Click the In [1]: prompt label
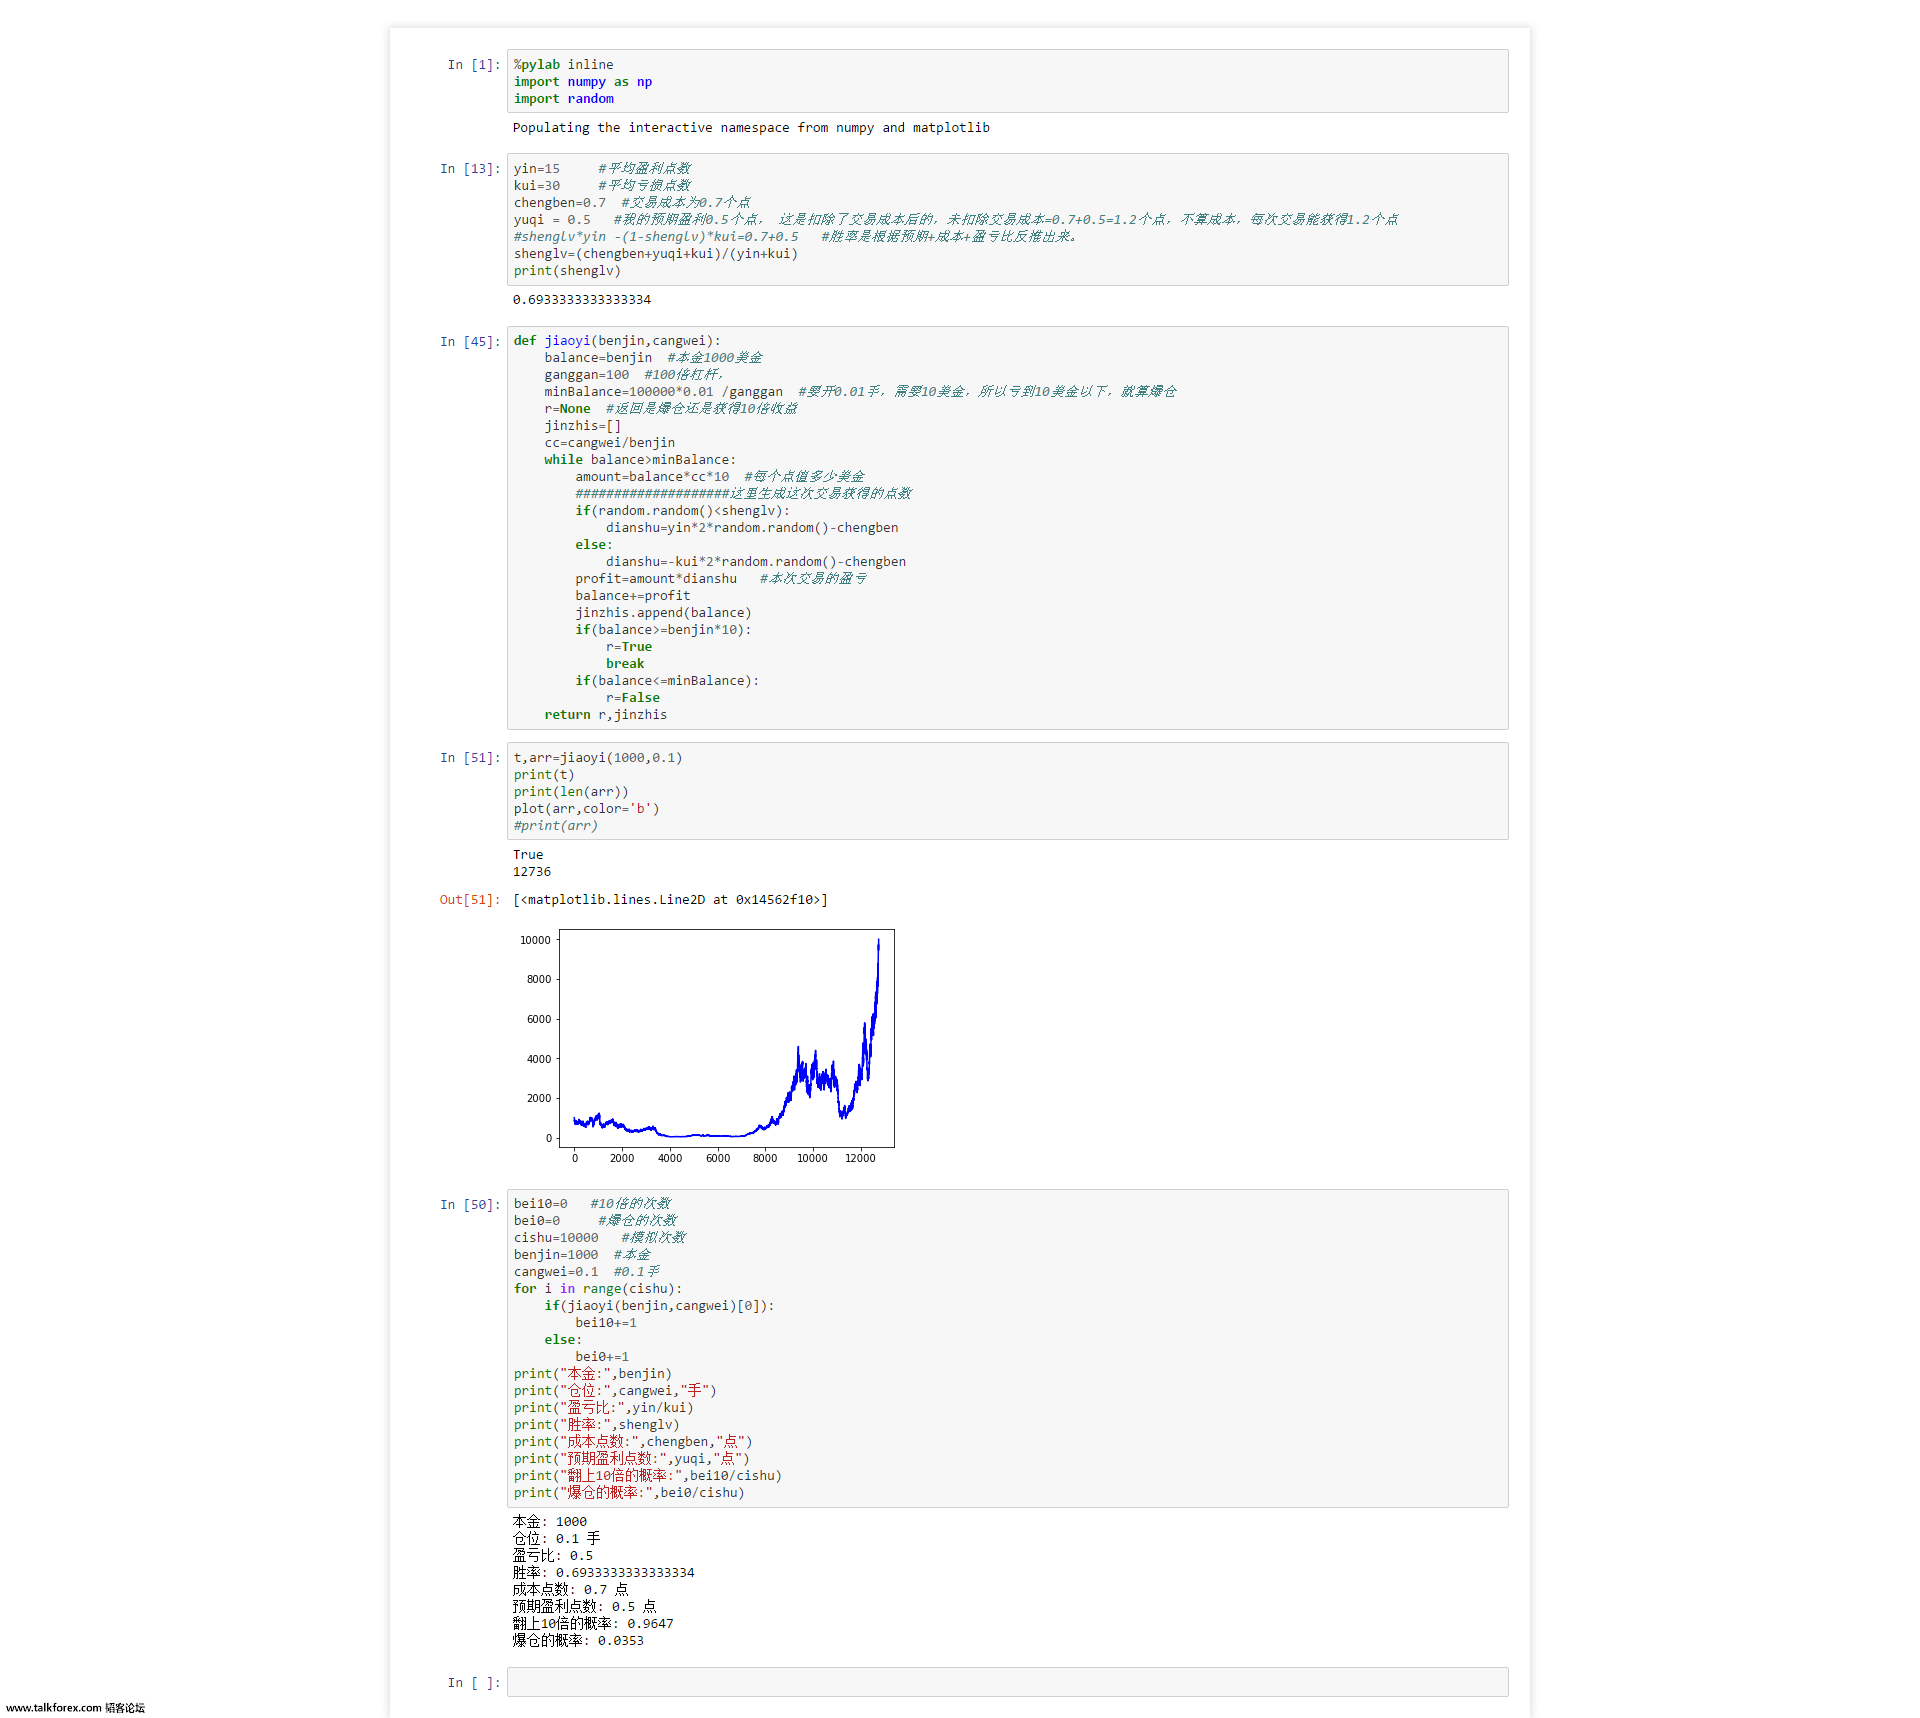Image resolution: width=1920 pixels, height=1718 pixels. point(473,65)
